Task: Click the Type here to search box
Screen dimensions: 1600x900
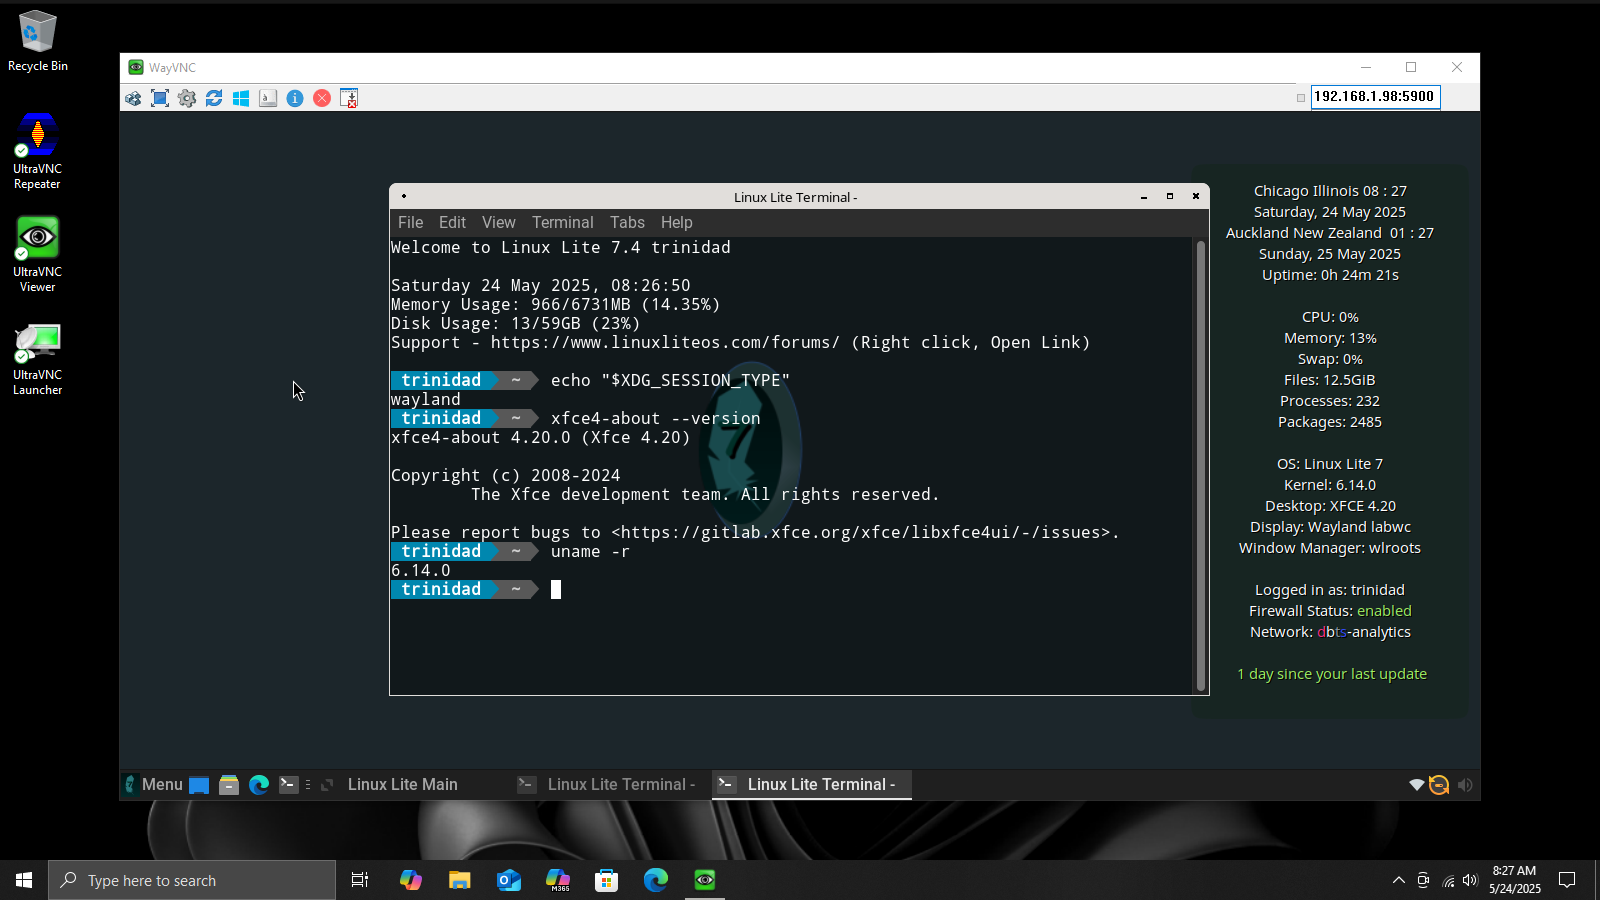Action: (192, 880)
